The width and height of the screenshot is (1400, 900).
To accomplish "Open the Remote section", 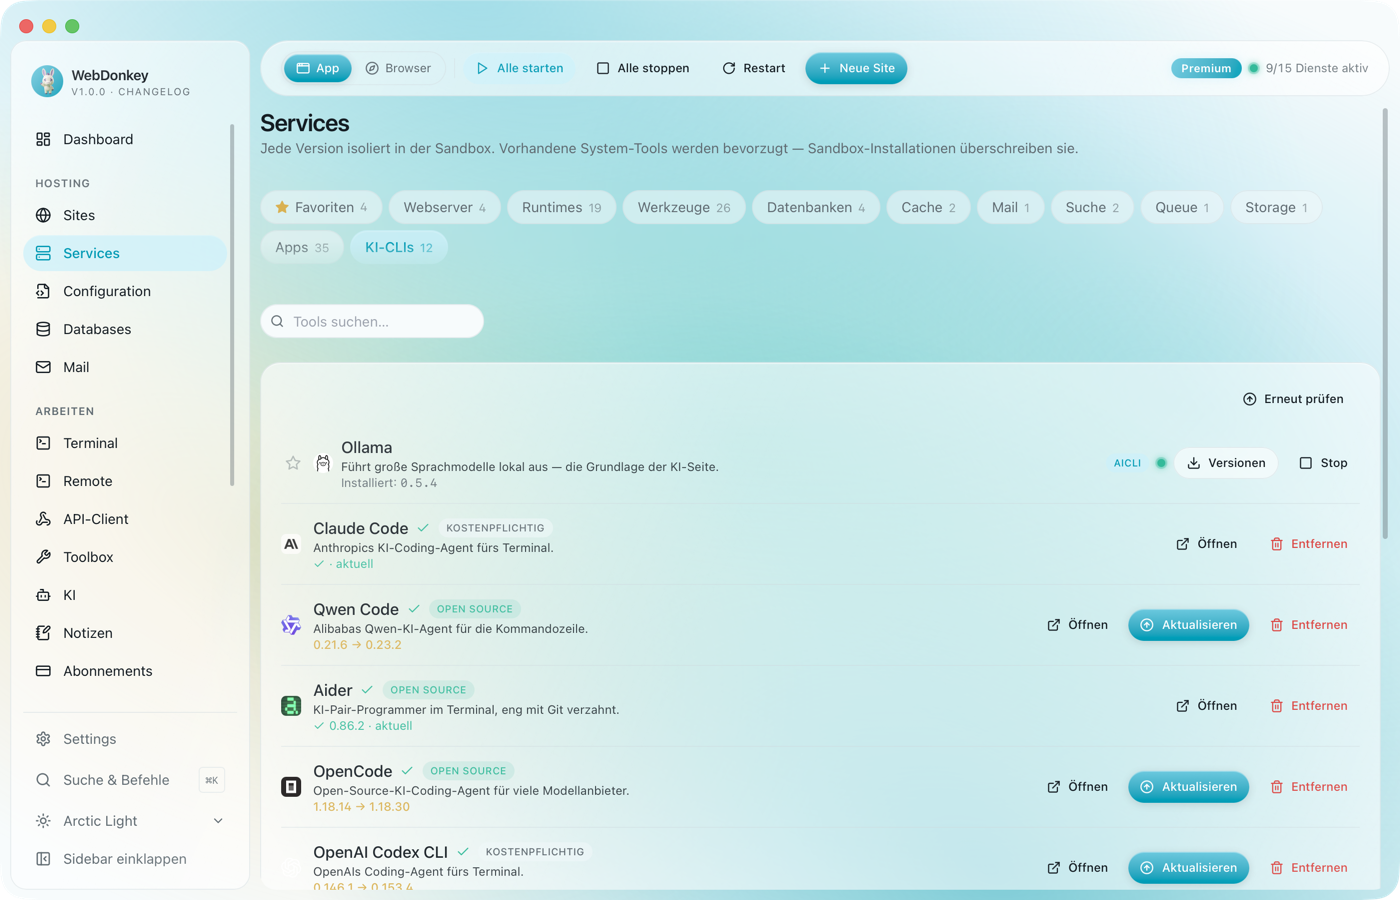I will tap(126, 481).
